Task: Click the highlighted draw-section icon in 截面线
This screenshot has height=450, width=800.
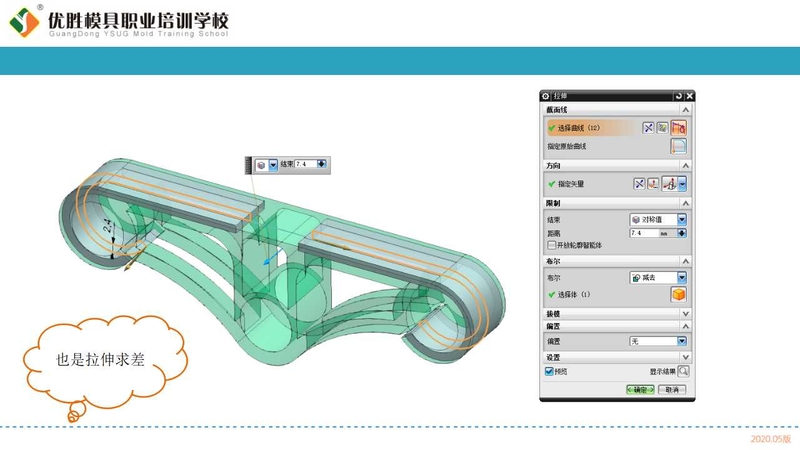Action: coord(679,128)
